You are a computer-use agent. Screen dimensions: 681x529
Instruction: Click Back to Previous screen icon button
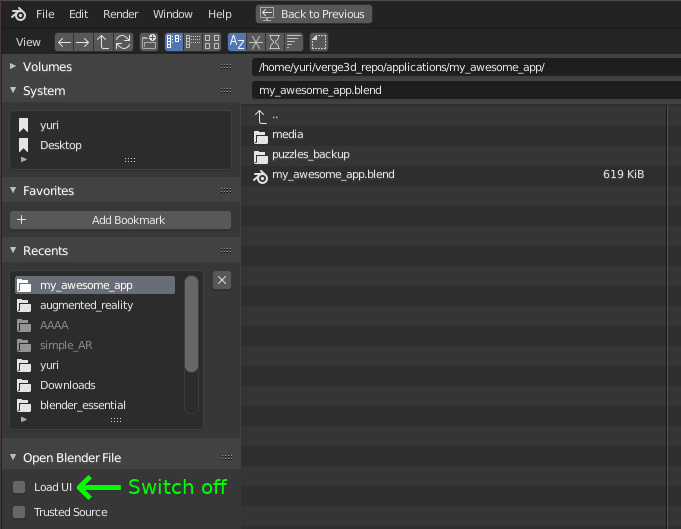click(314, 14)
